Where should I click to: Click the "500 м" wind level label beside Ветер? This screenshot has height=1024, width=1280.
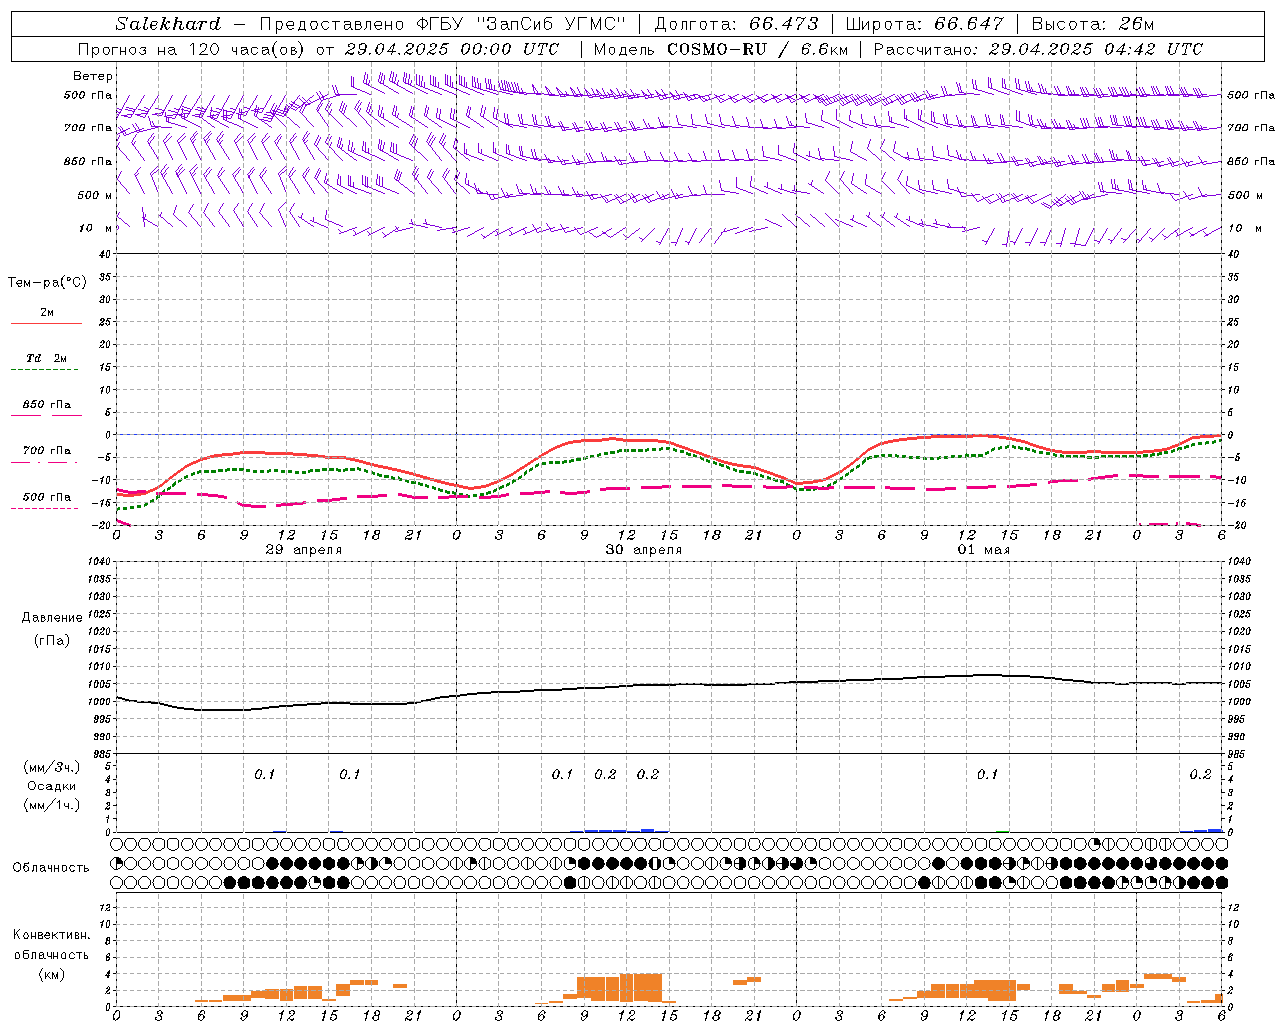click(95, 196)
